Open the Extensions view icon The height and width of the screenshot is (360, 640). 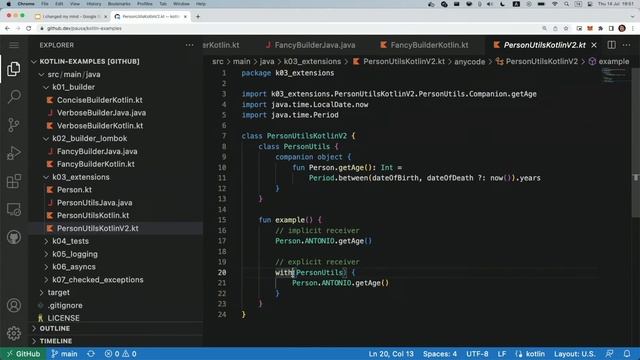(13, 181)
